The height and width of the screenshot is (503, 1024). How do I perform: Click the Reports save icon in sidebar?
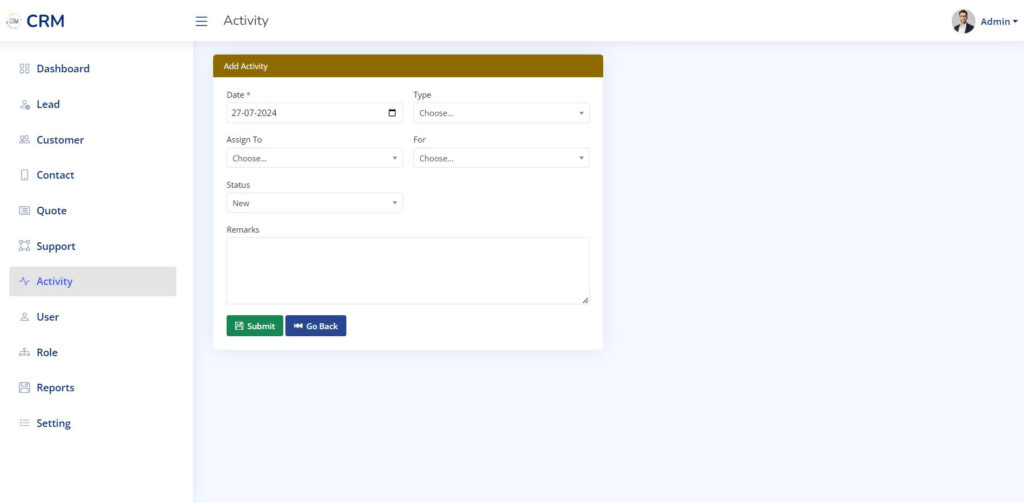click(x=25, y=388)
